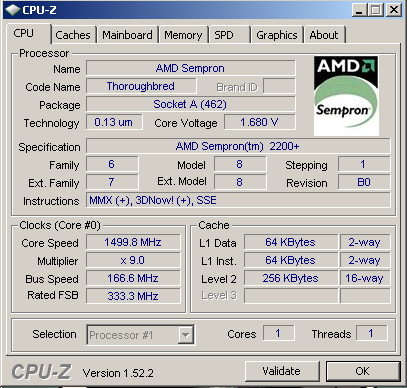This screenshot has height=388, width=407.
Task: Click the Validate button
Action: [281, 371]
